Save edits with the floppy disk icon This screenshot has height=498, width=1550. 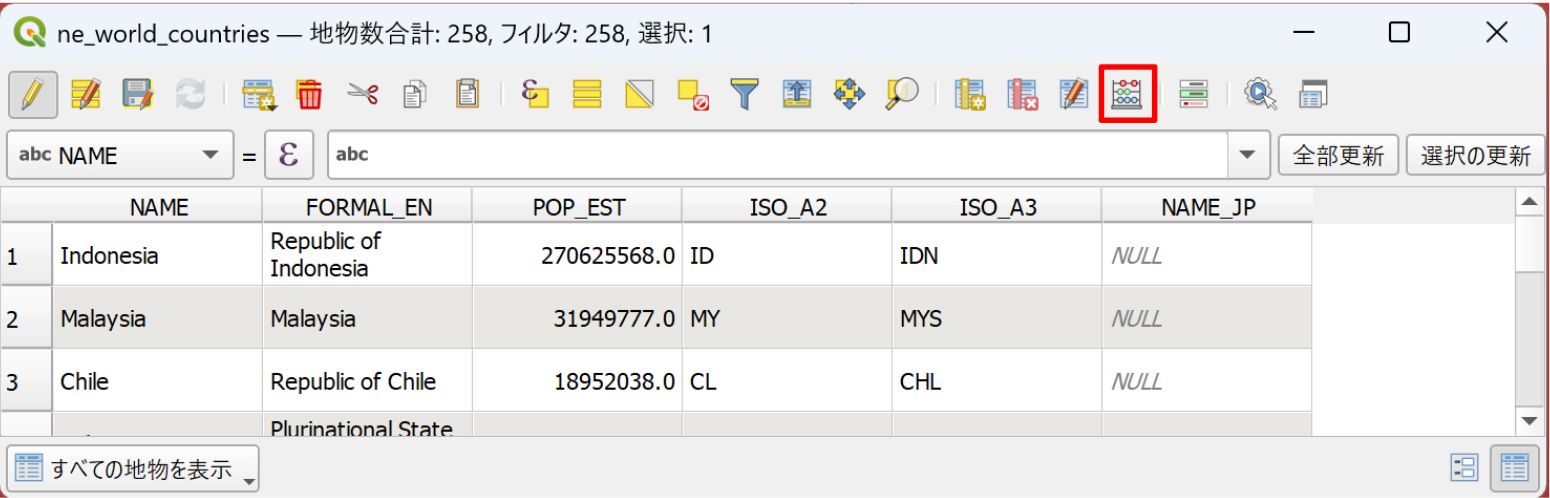[x=138, y=95]
